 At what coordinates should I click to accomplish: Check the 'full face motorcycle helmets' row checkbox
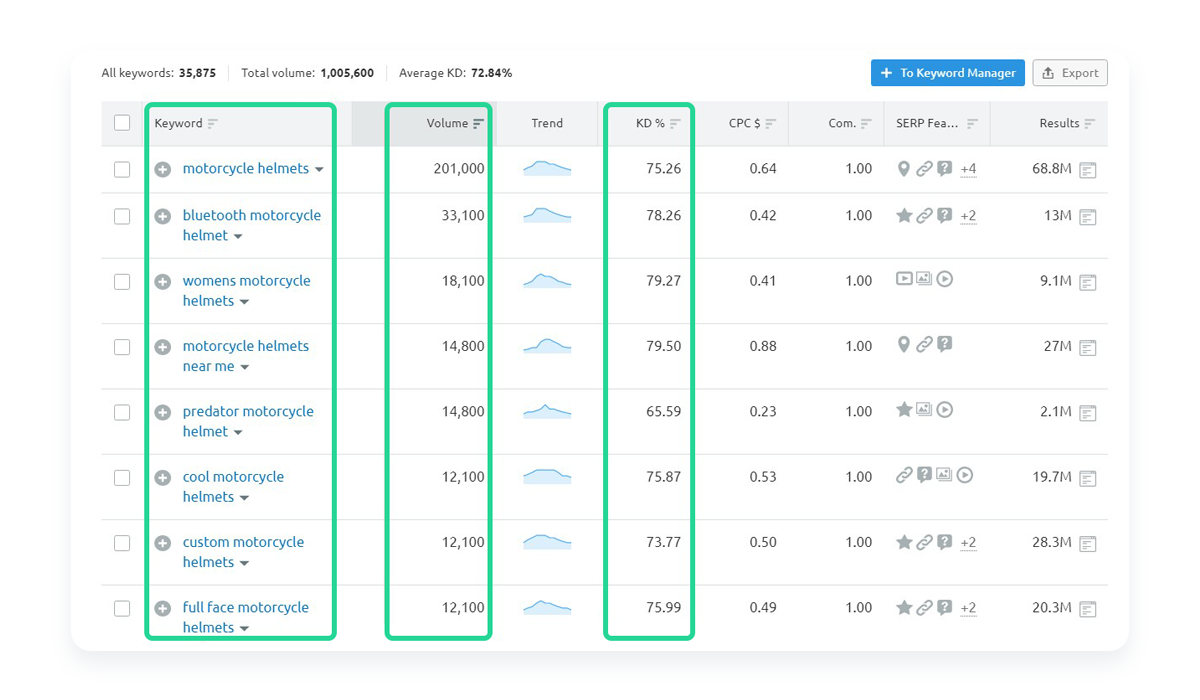click(122, 608)
